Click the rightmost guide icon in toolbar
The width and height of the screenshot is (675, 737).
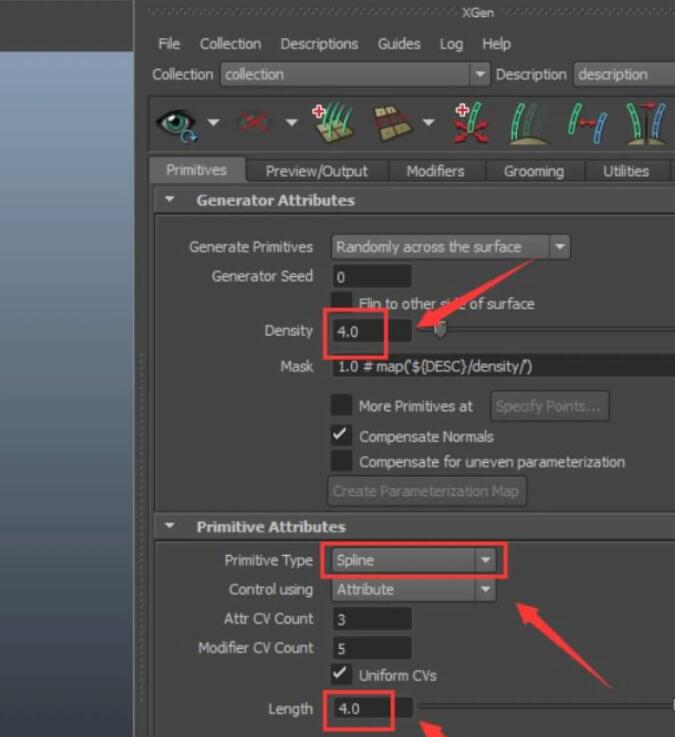coord(645,123)
